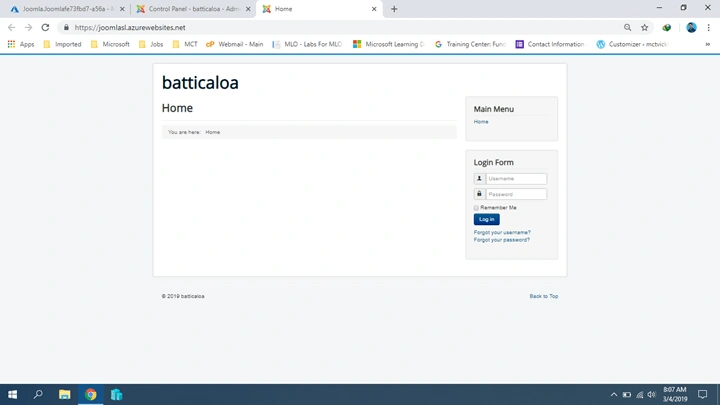
Task: Reload the current page
Action: [45, 28]
